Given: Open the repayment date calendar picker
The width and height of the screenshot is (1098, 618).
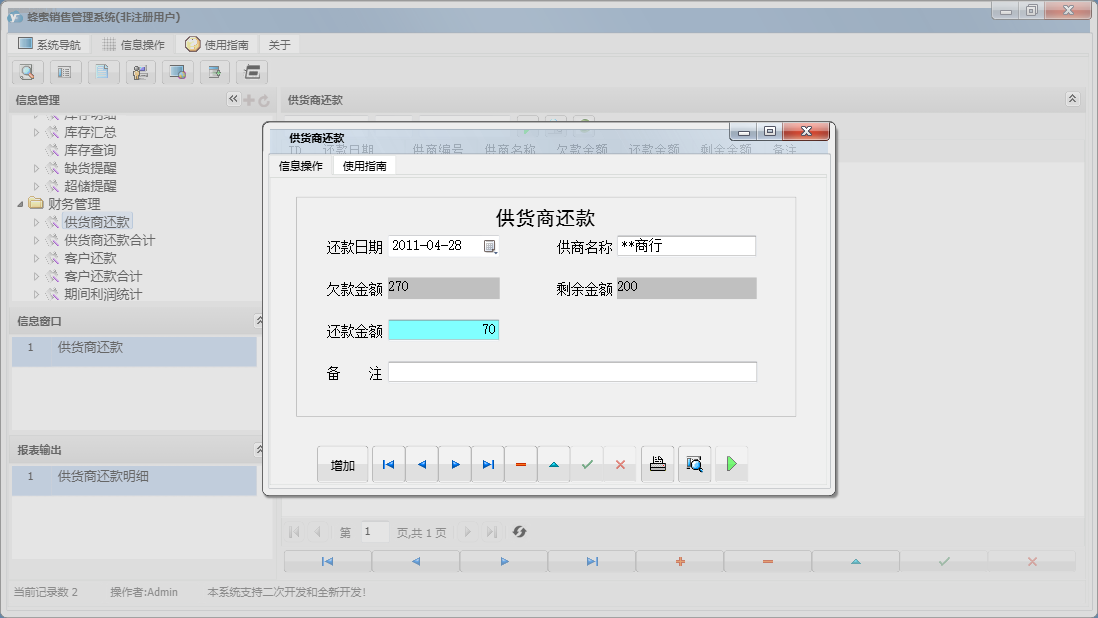Looking at the screenshot, I should pos(490,245).
